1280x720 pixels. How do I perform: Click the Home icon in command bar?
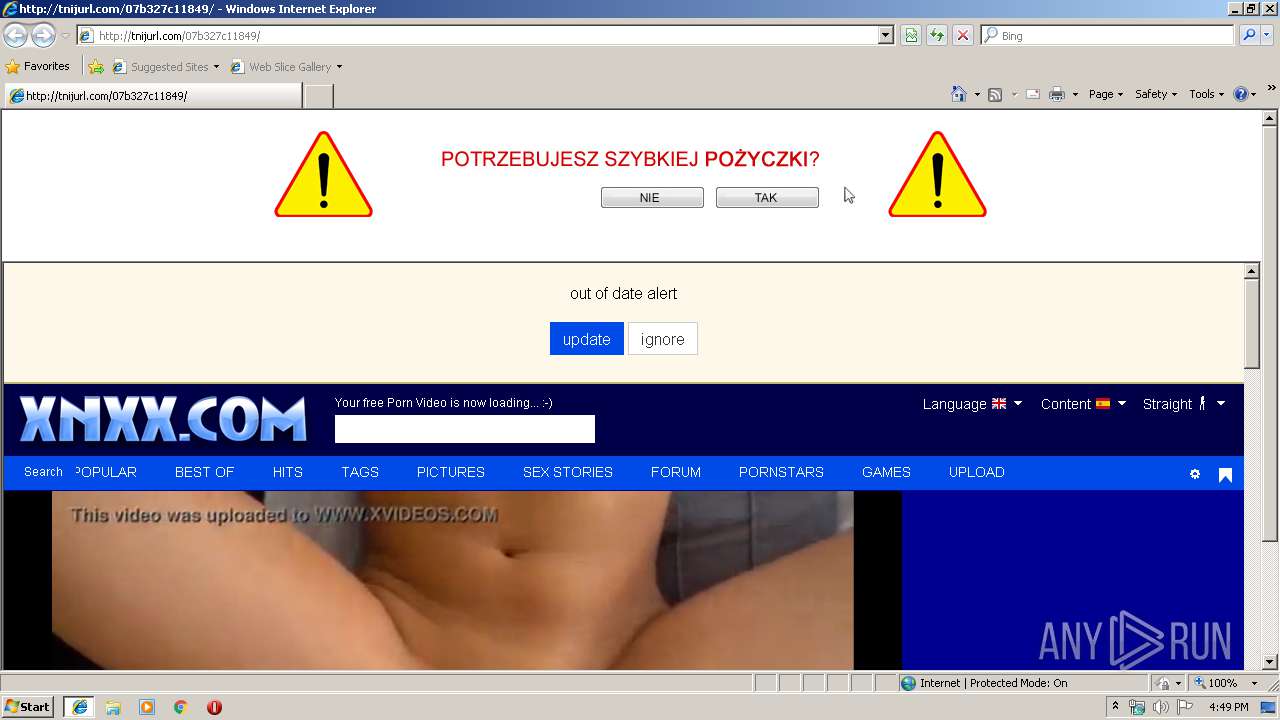click(x=958, y=94)
